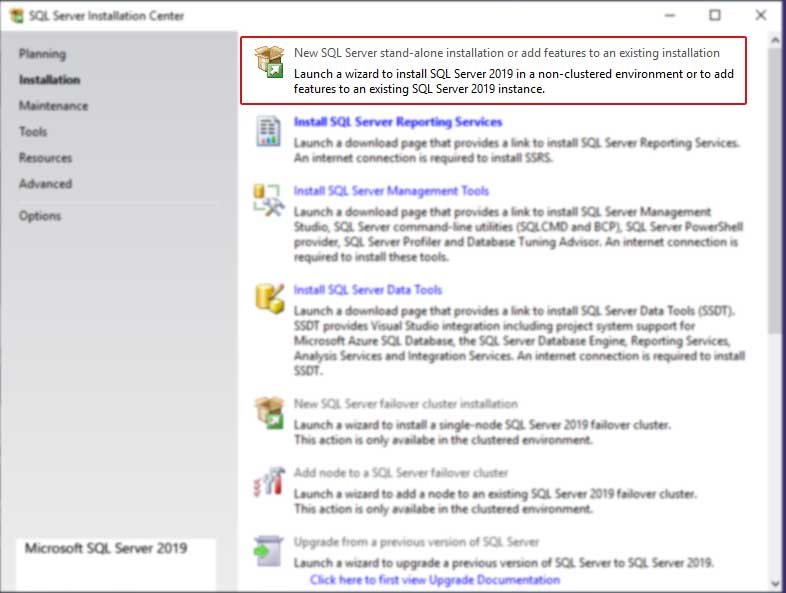Switch to the Tools page
This screenshot has width=786, height=593.
click(33, 132)
